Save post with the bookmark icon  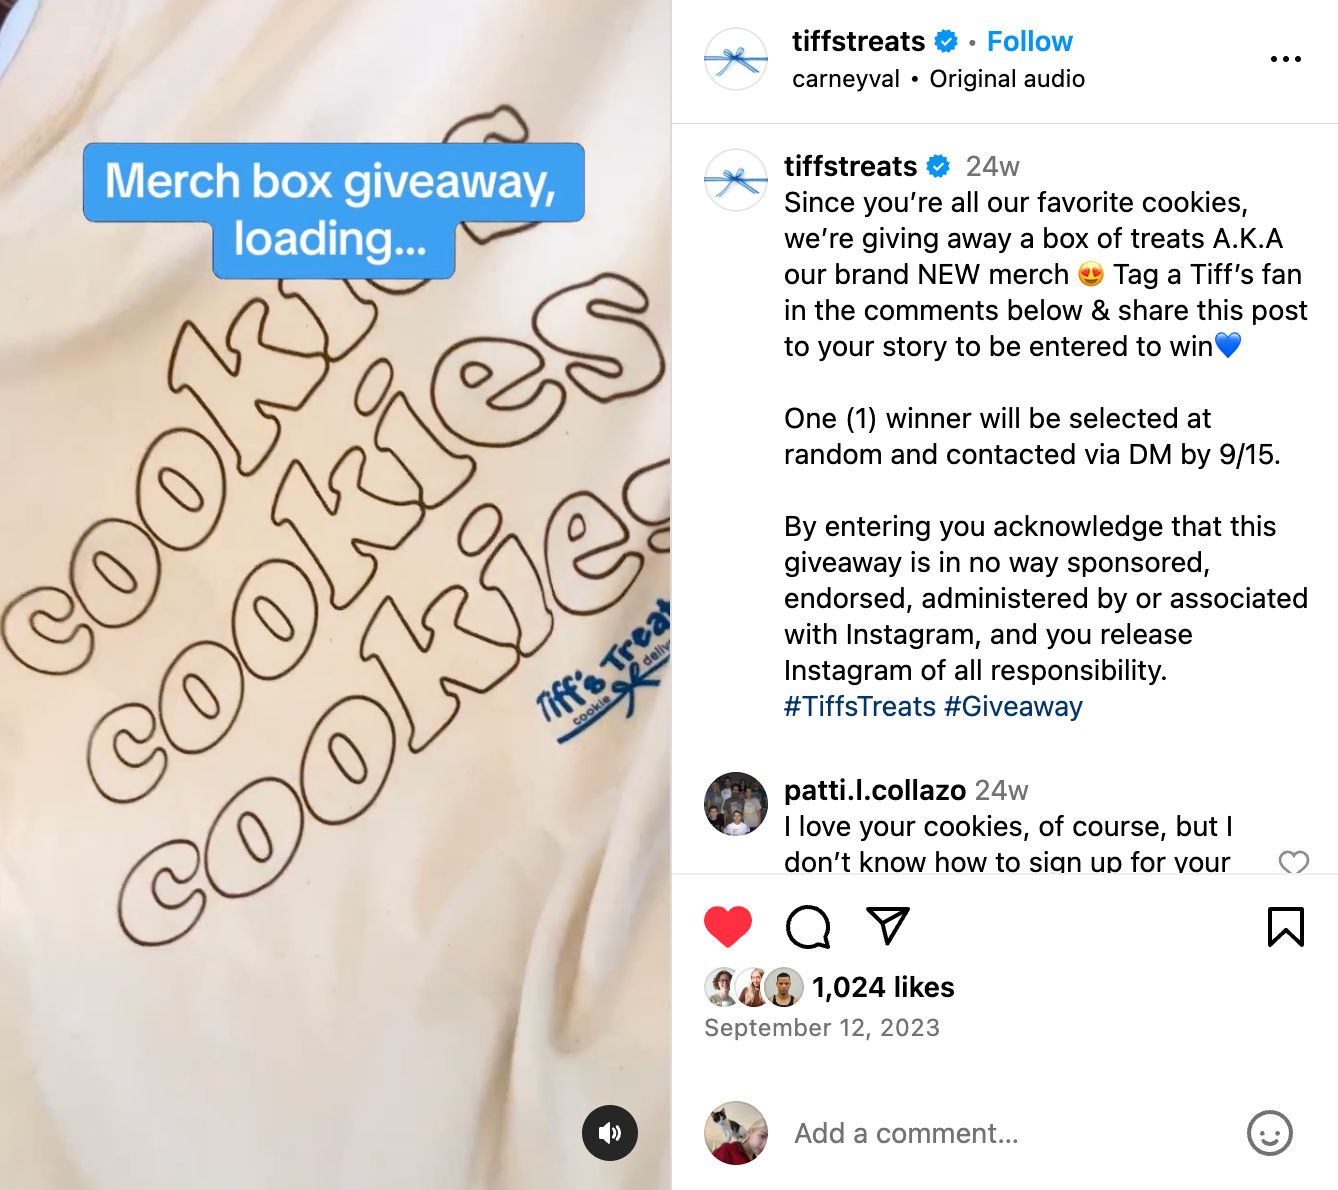1286,927
